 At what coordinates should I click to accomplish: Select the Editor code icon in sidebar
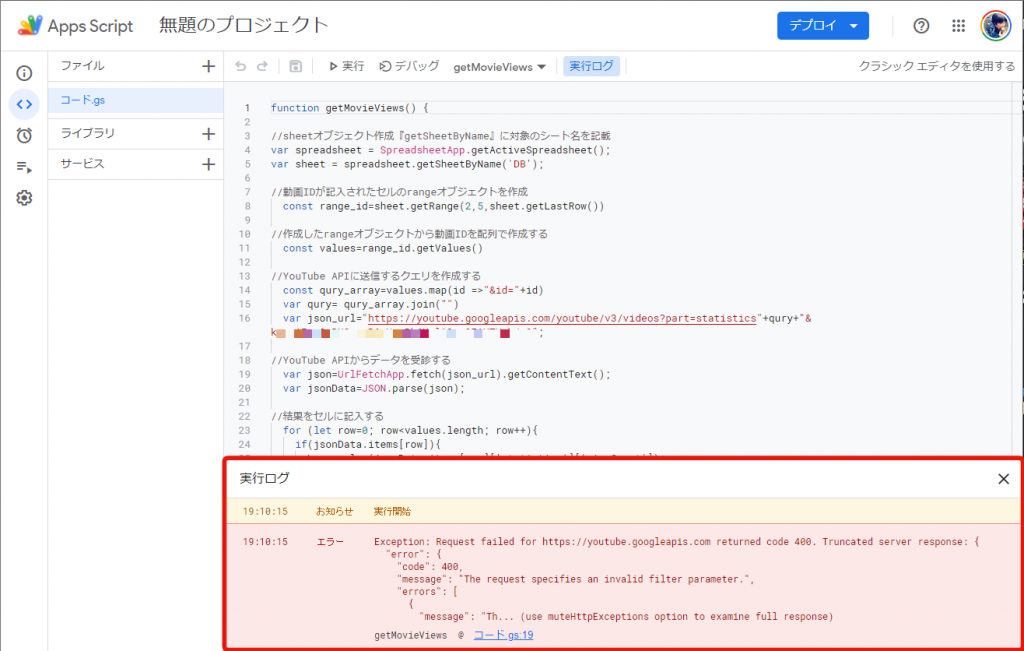(24, 105)
